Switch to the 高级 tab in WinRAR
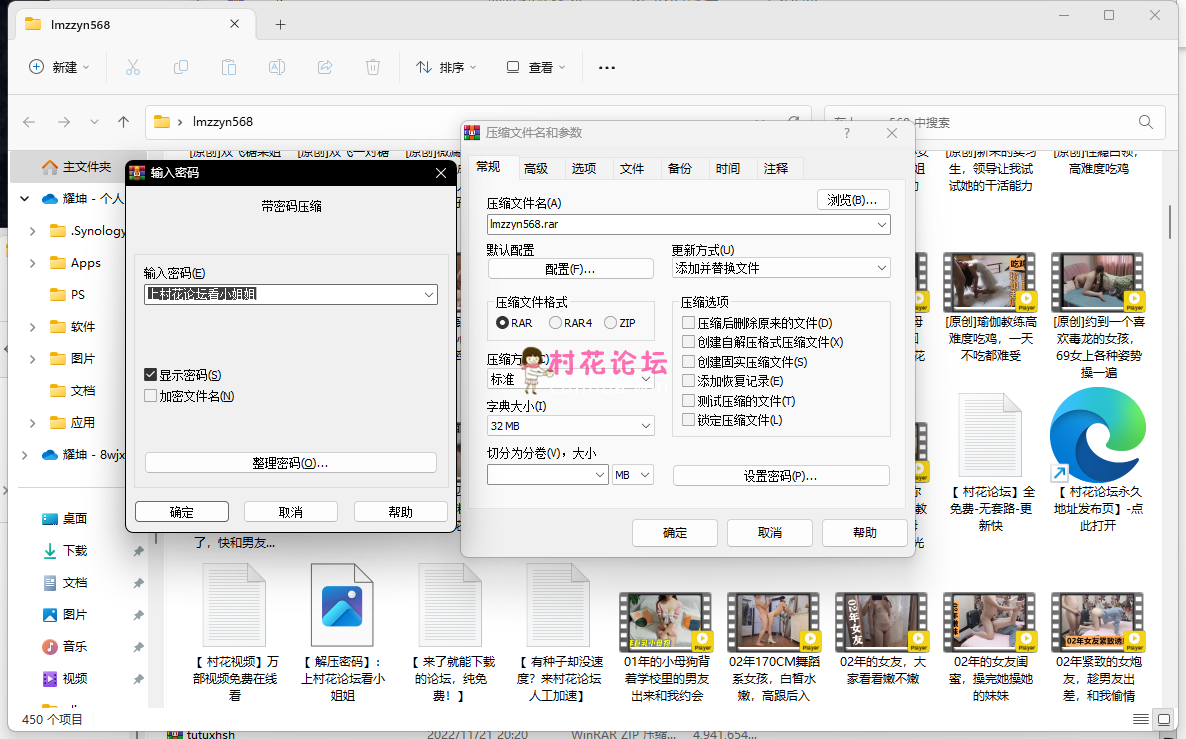 click(x=537, y=167)
